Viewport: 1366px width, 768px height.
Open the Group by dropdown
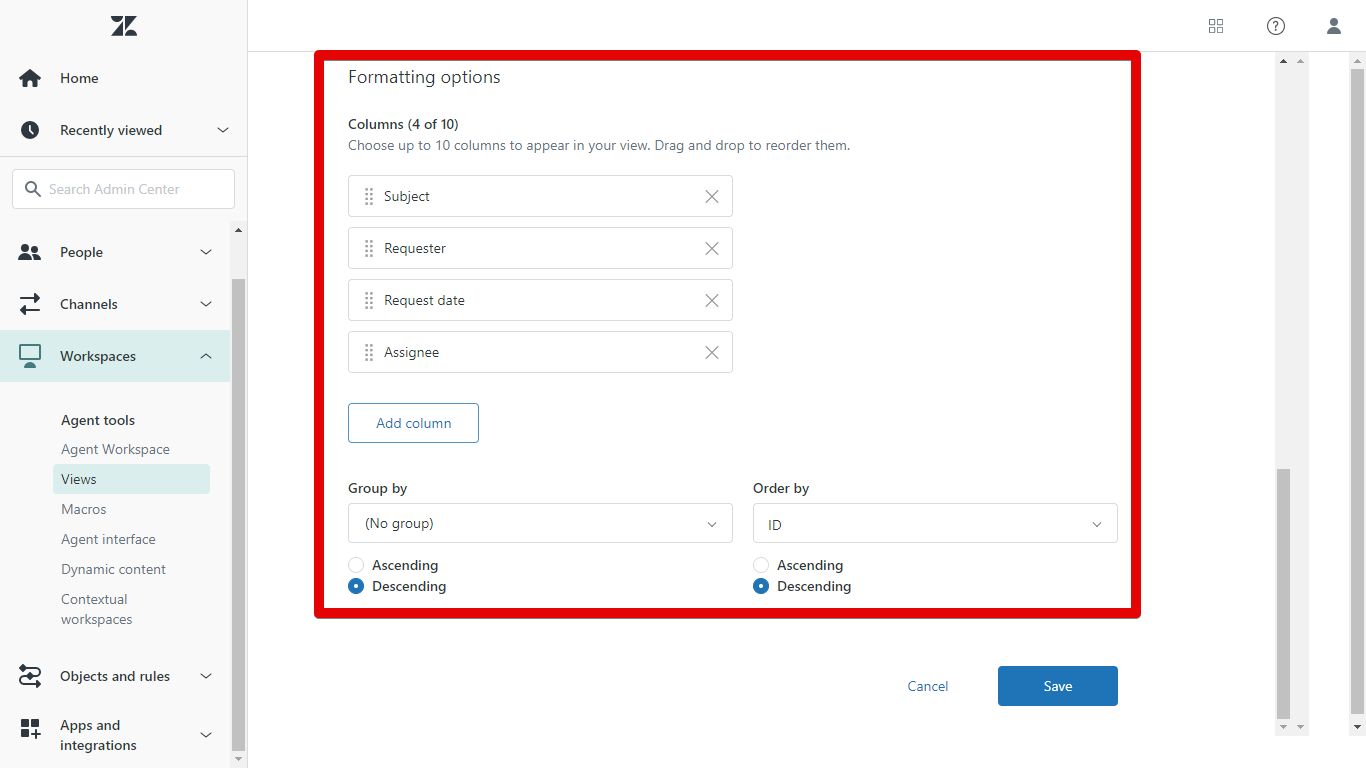click(x=540, y=523)
